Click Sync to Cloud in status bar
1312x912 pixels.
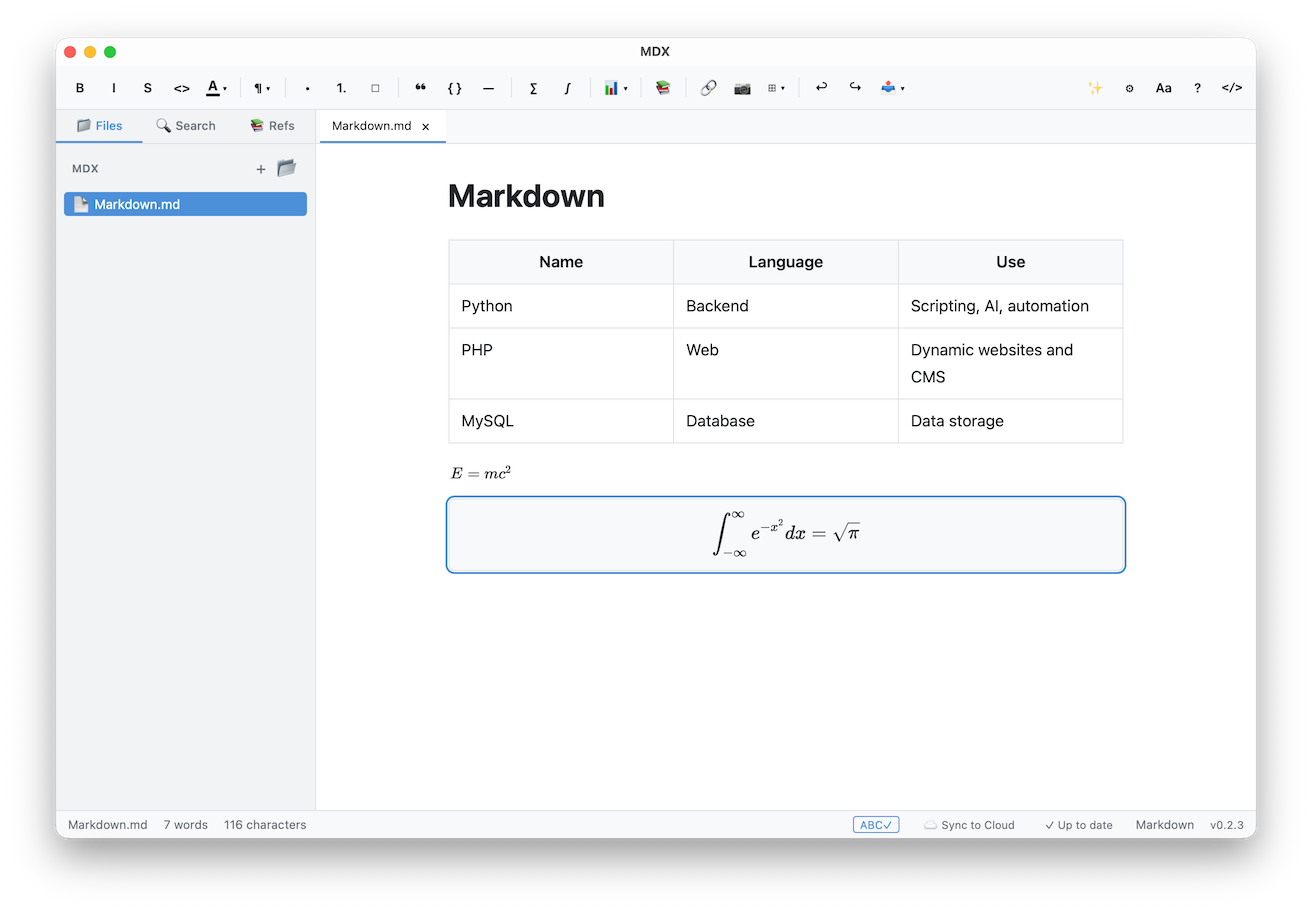(969, 825)
